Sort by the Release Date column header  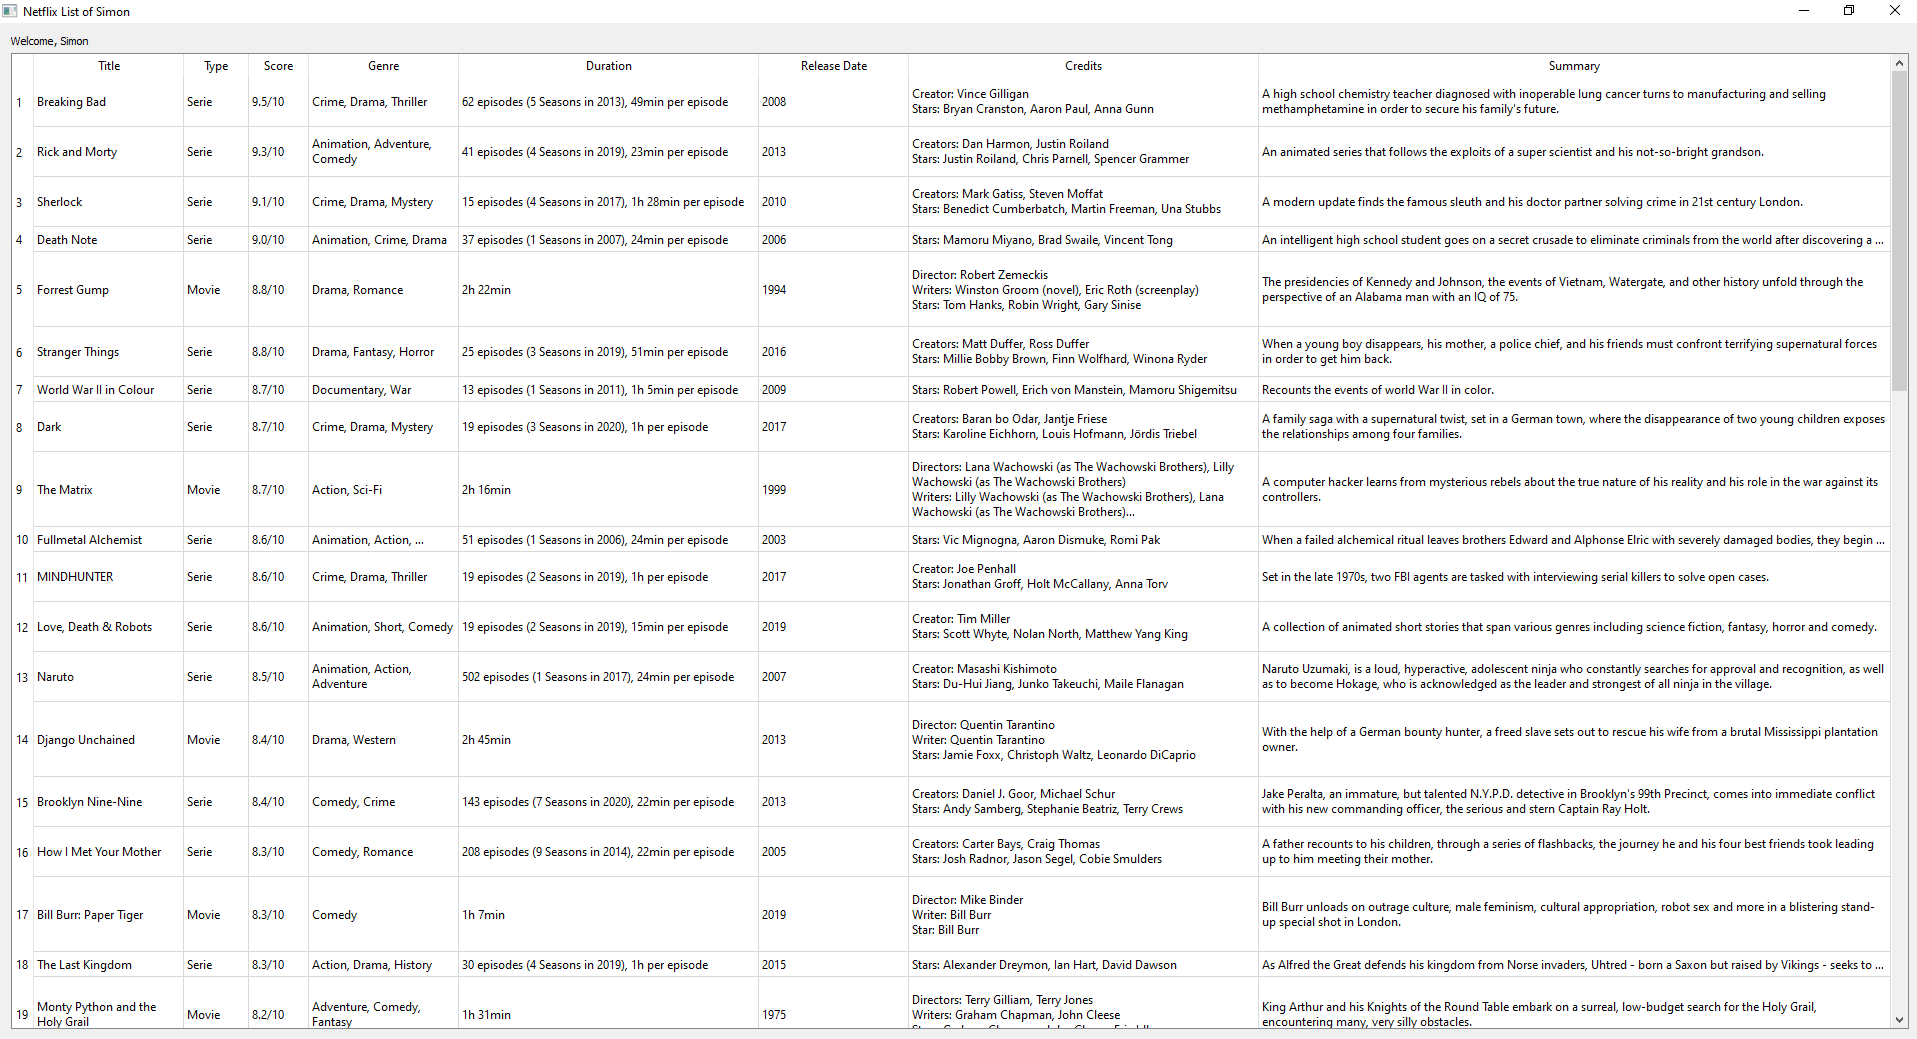coord(833,65)
